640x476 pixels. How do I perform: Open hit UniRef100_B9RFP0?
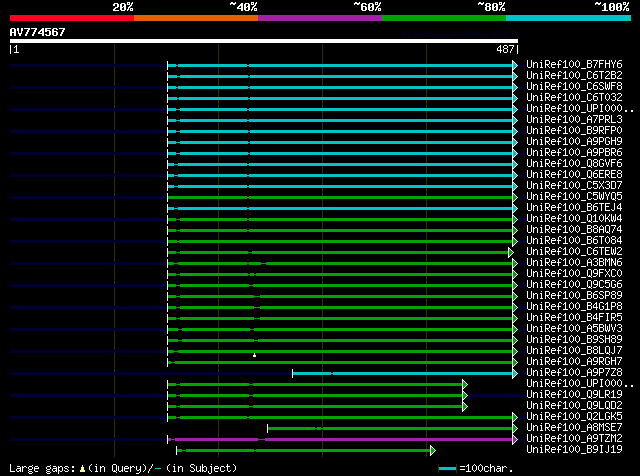(574, 131)
